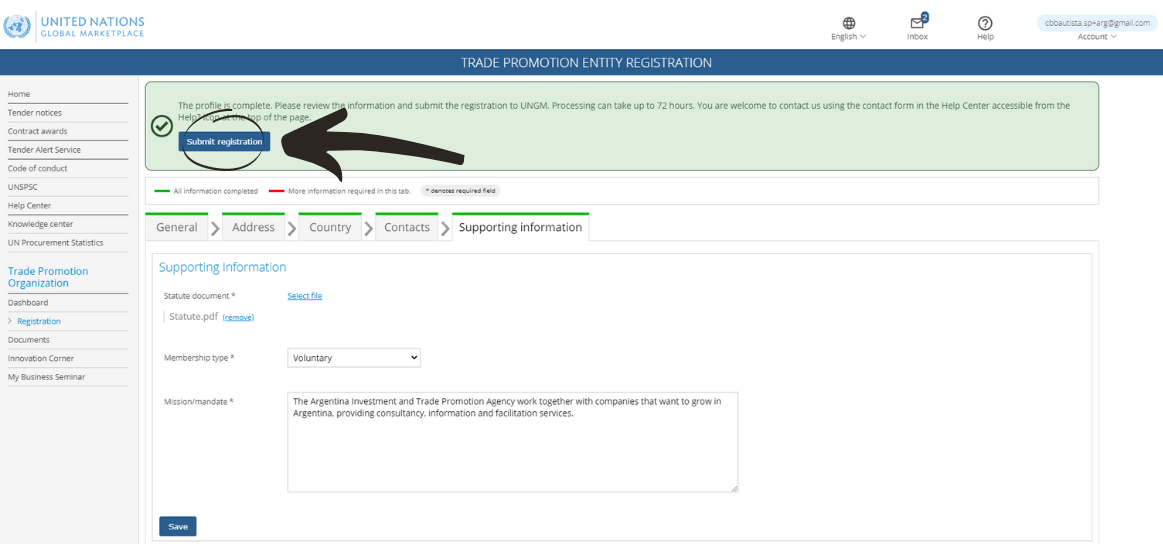This screenshot has width=1163, height=544.
Task: Switch to the Address tab
Action: click(254, 227)
